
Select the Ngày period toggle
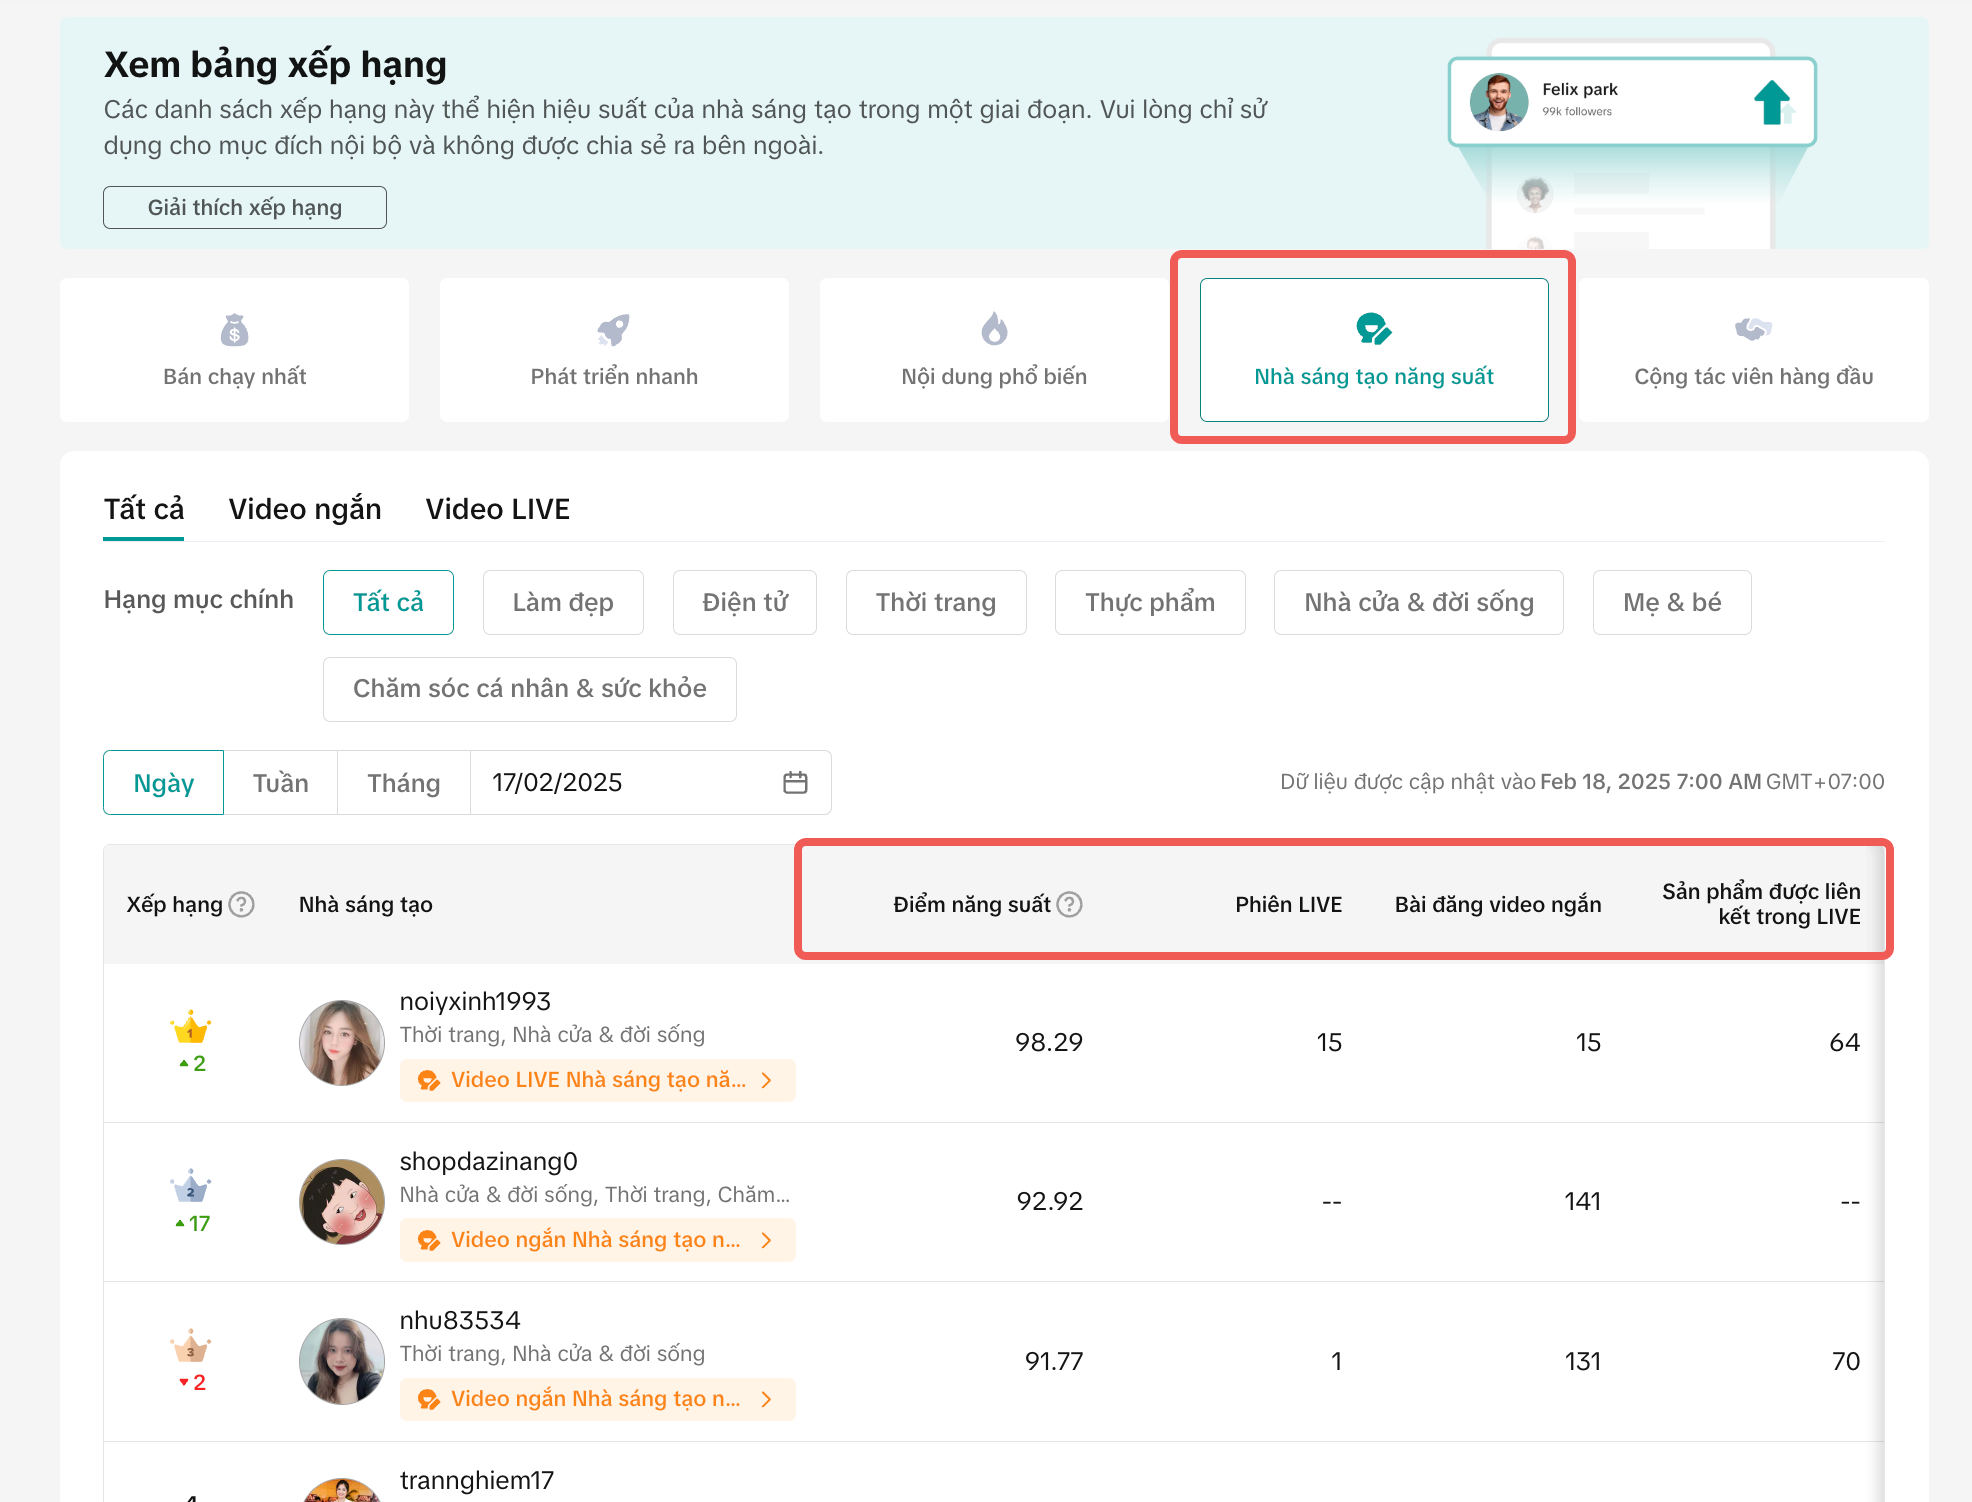coord(163,782)
